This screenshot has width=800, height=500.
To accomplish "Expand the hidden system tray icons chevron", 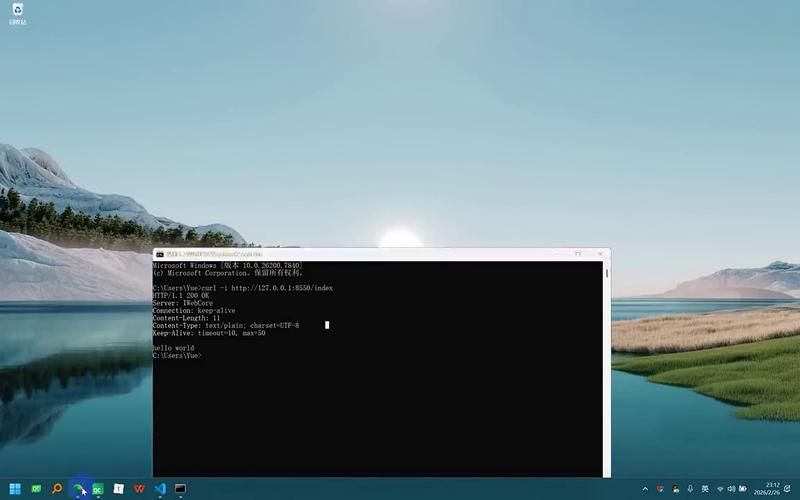I will click(645, 489).
